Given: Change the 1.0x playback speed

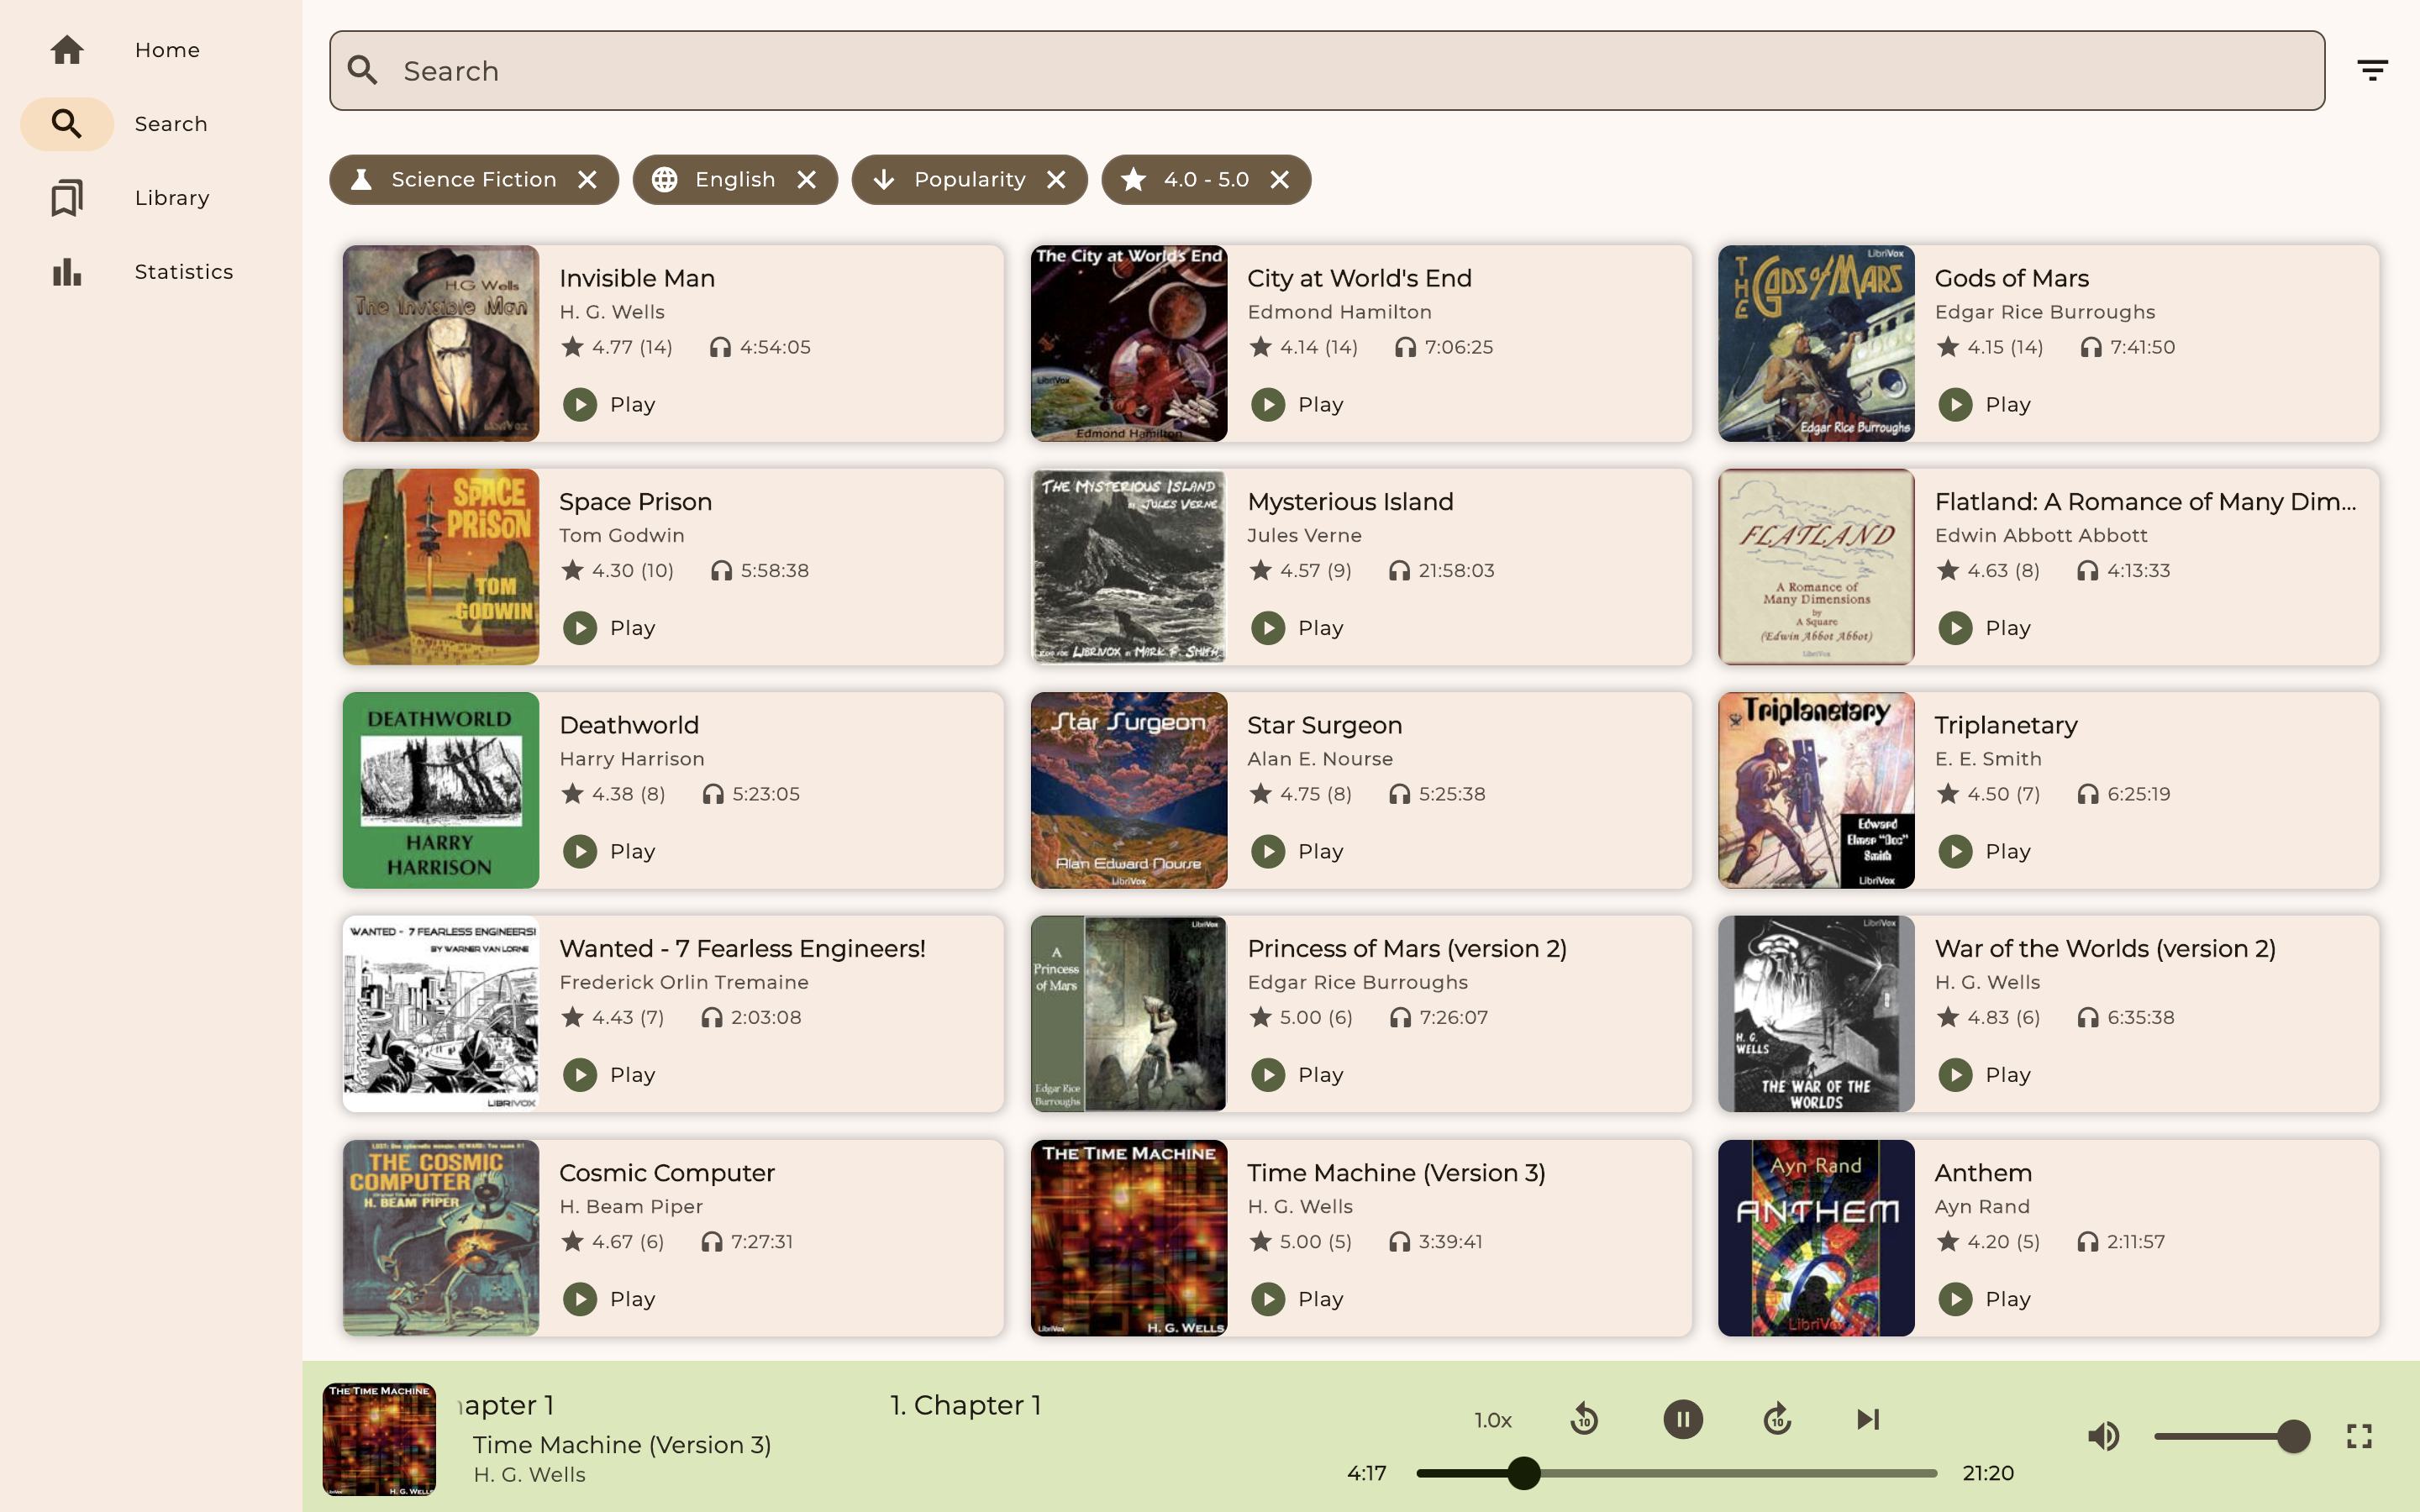Looking at the screenshot, I should tap(1492, 1420).
